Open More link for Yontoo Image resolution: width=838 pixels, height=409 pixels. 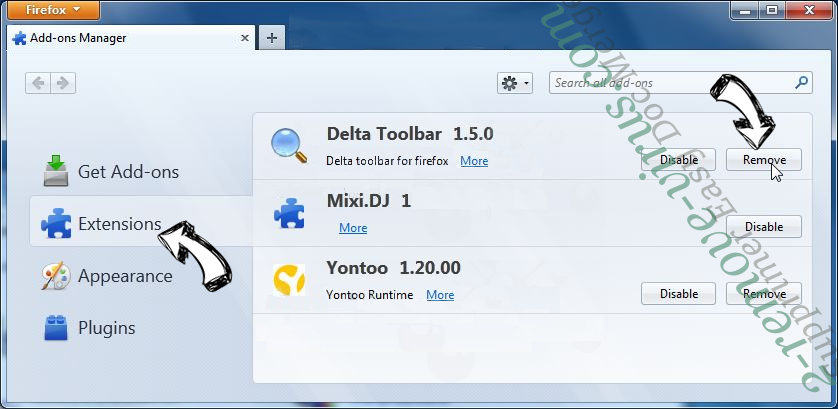click(440, 295)
